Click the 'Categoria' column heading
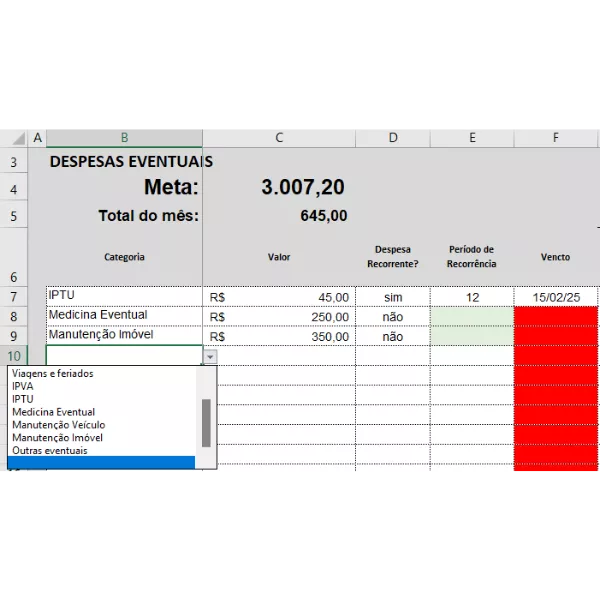The height and width of the screenshot is (600, 600). coord(124,257)
